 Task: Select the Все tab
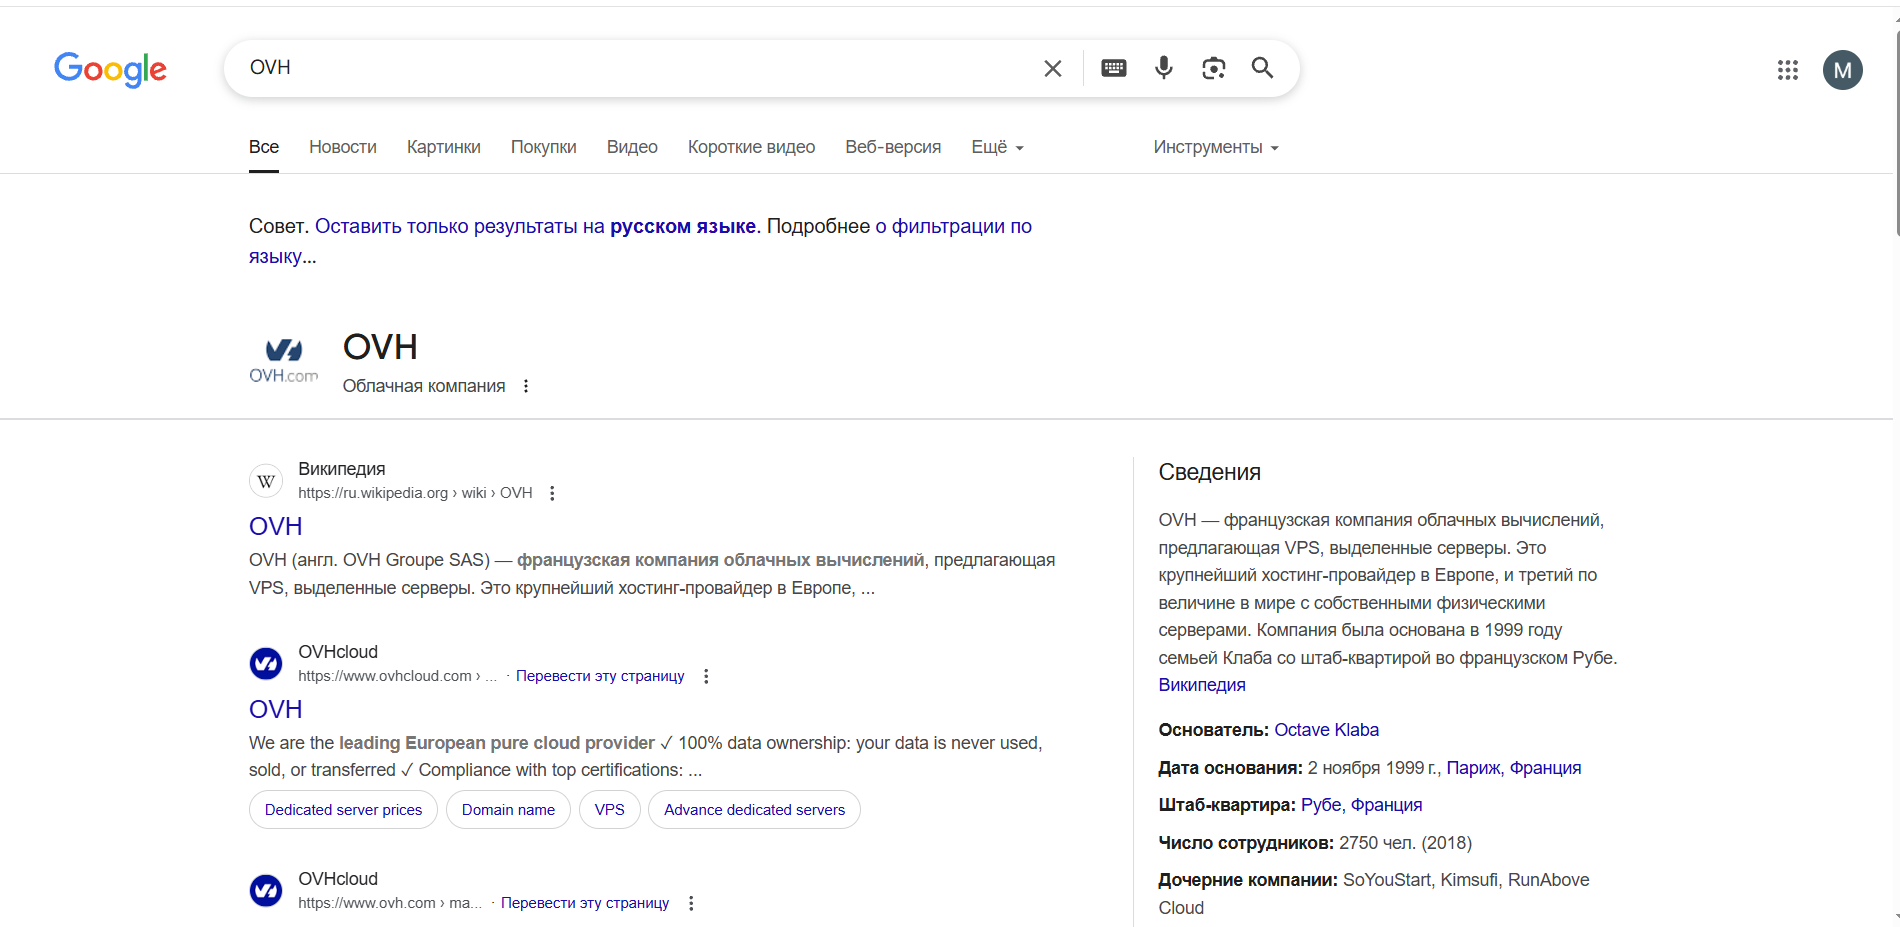264,147
